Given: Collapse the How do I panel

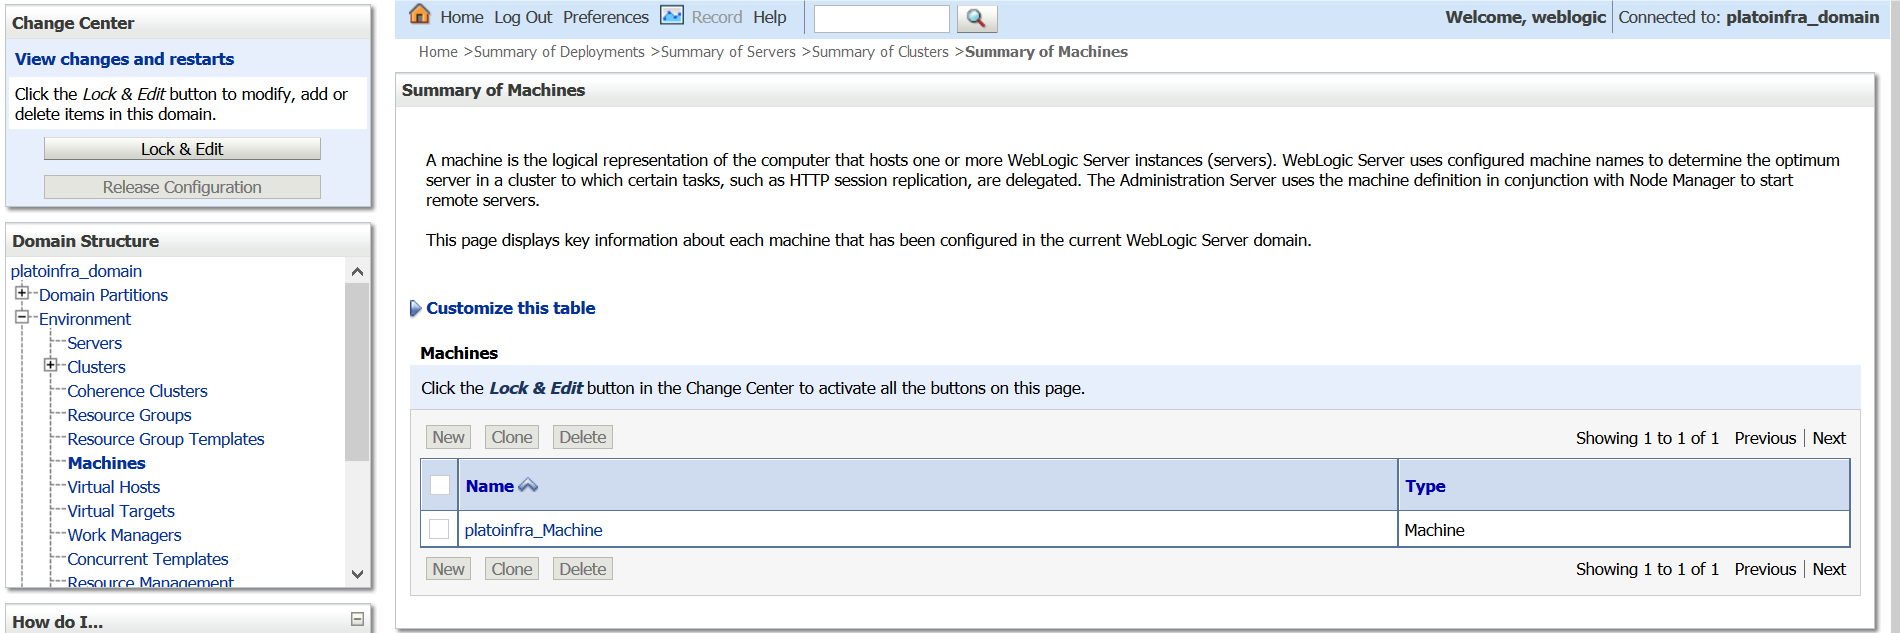Looking at the screenshot, I should (x=357, y=620).
